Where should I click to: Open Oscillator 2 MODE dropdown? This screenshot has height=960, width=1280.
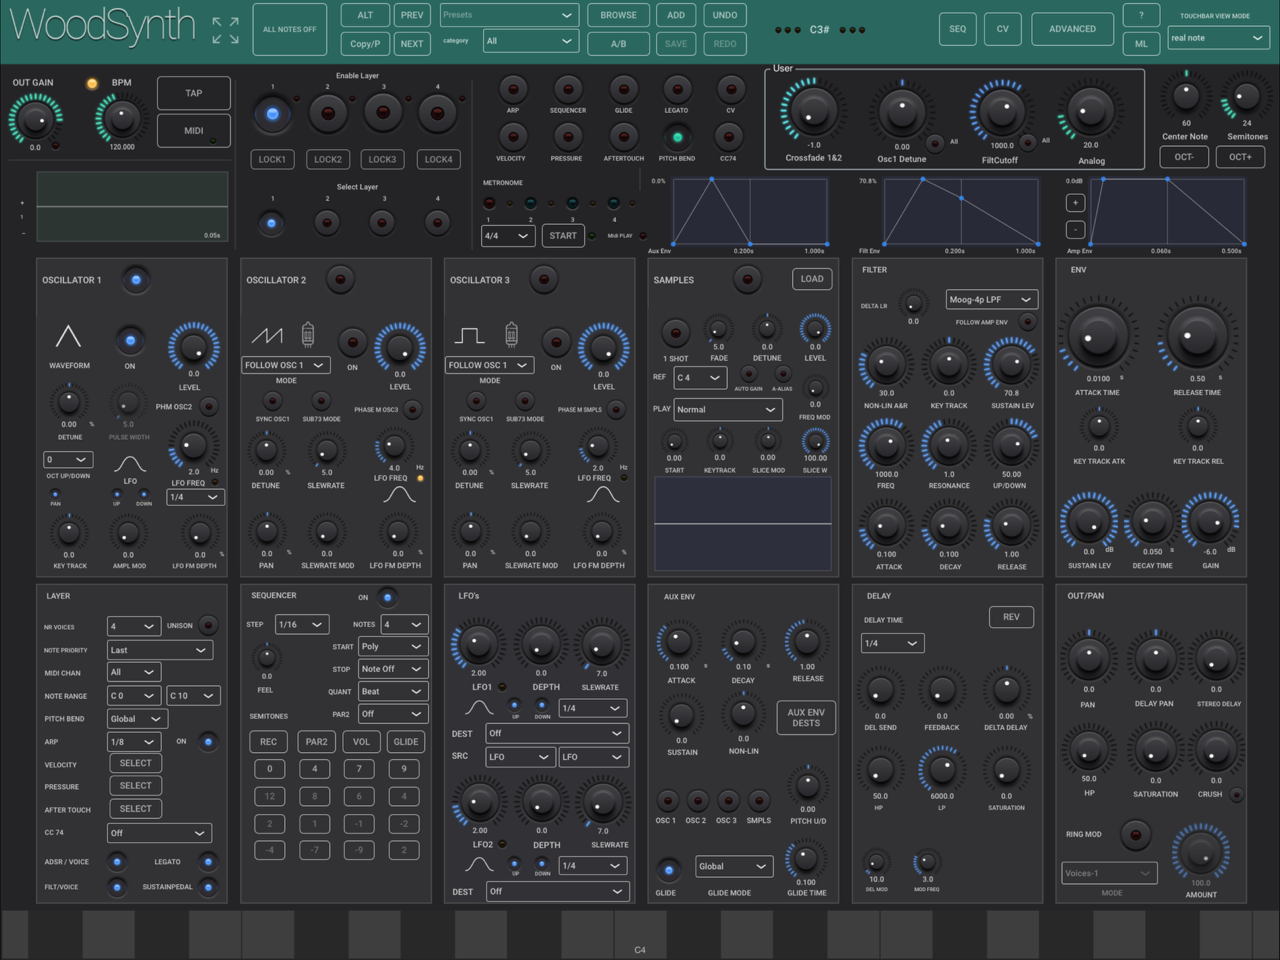point(286,365)
